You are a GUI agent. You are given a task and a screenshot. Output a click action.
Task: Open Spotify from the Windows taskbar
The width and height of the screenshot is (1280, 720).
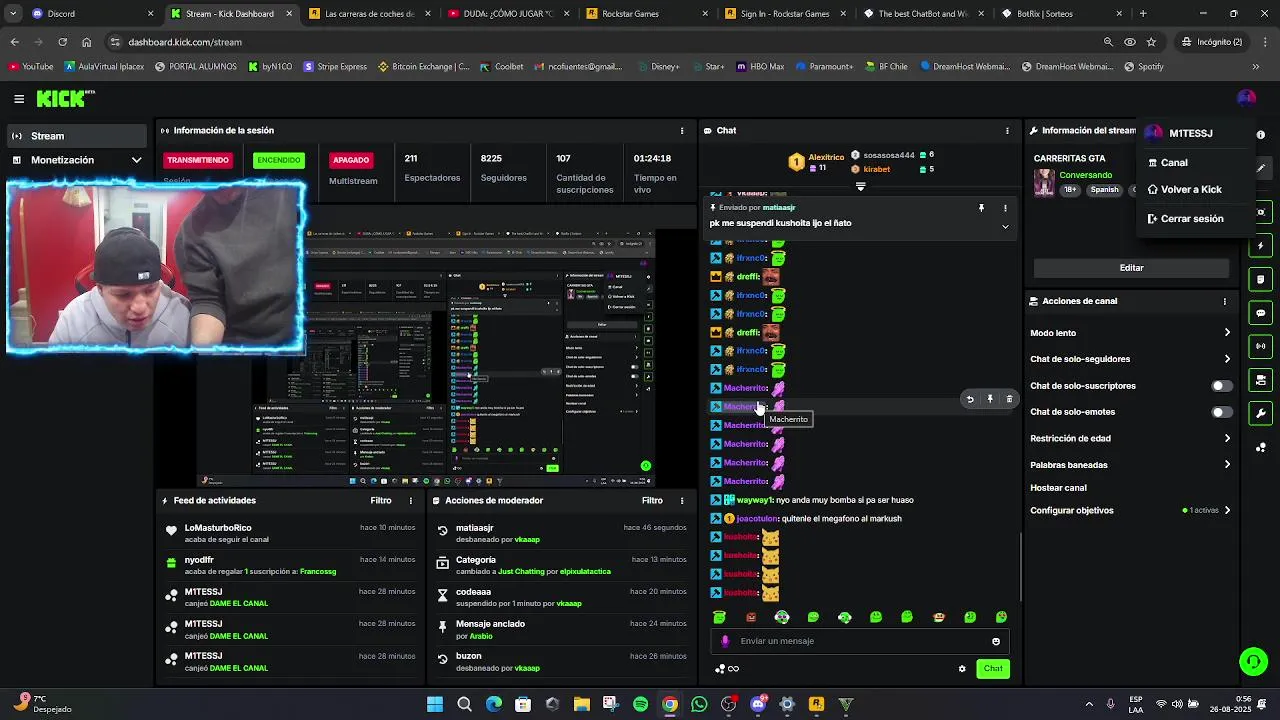[x=641, y=705]
